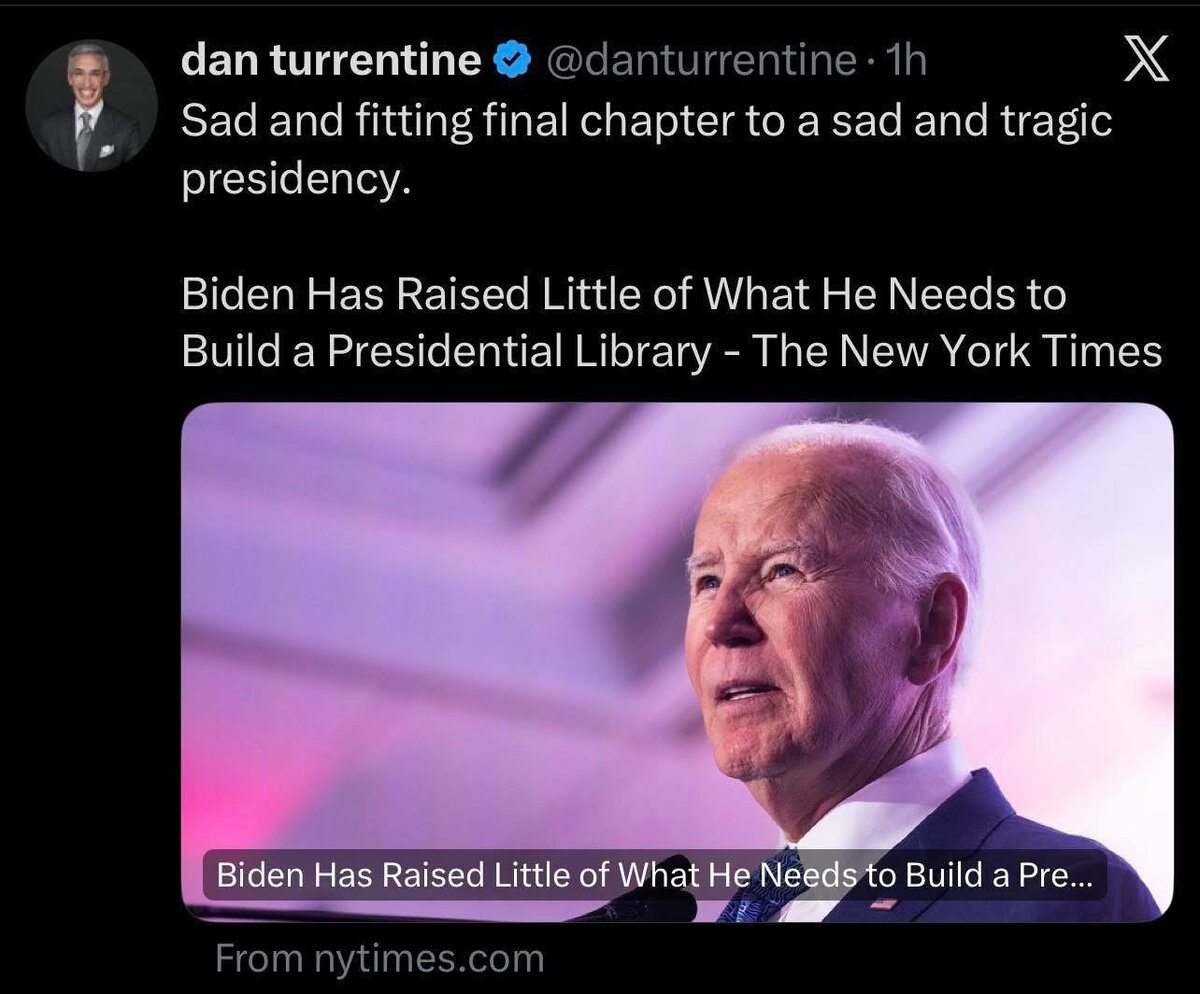This screenshot has width=1200, height=994.
Task: Click the "From nytimes.com" source link
Action: (x=380, y=958)
